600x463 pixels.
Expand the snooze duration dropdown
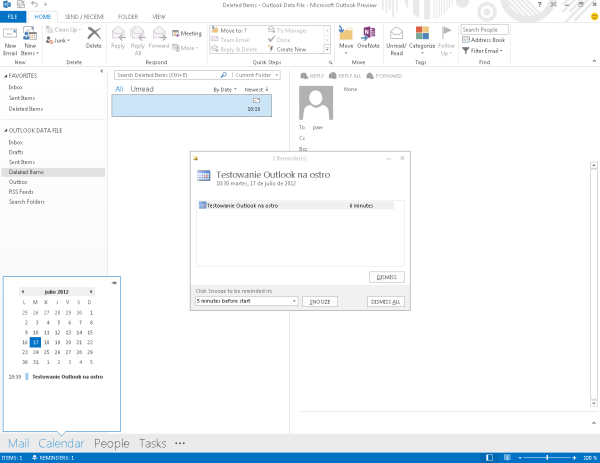pyautogui.click(x=294, y=301)
